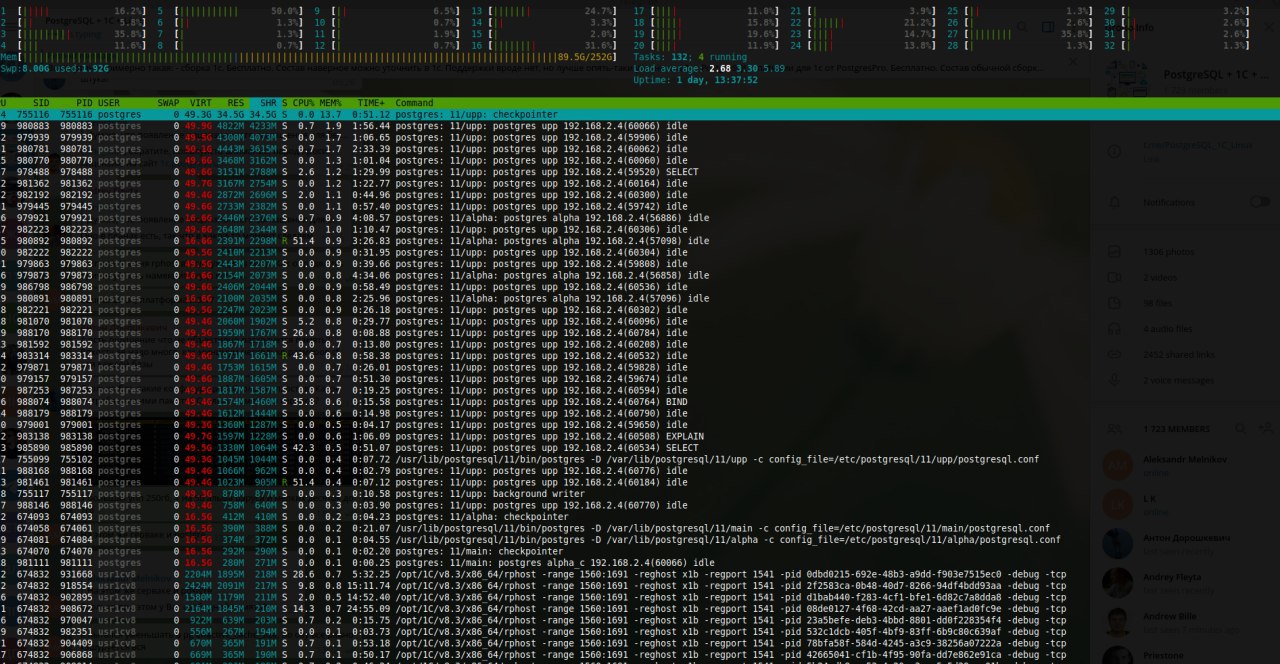Open Aleksandr Melnikov's avatar in members list

point(1118,466)
